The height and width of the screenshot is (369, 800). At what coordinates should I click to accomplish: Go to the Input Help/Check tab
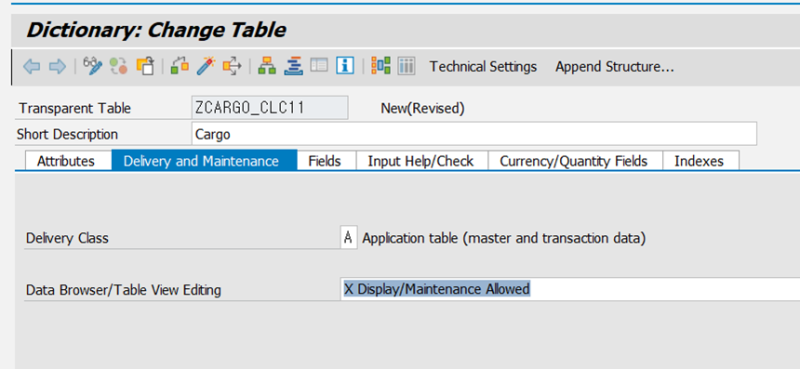[421, 161]
